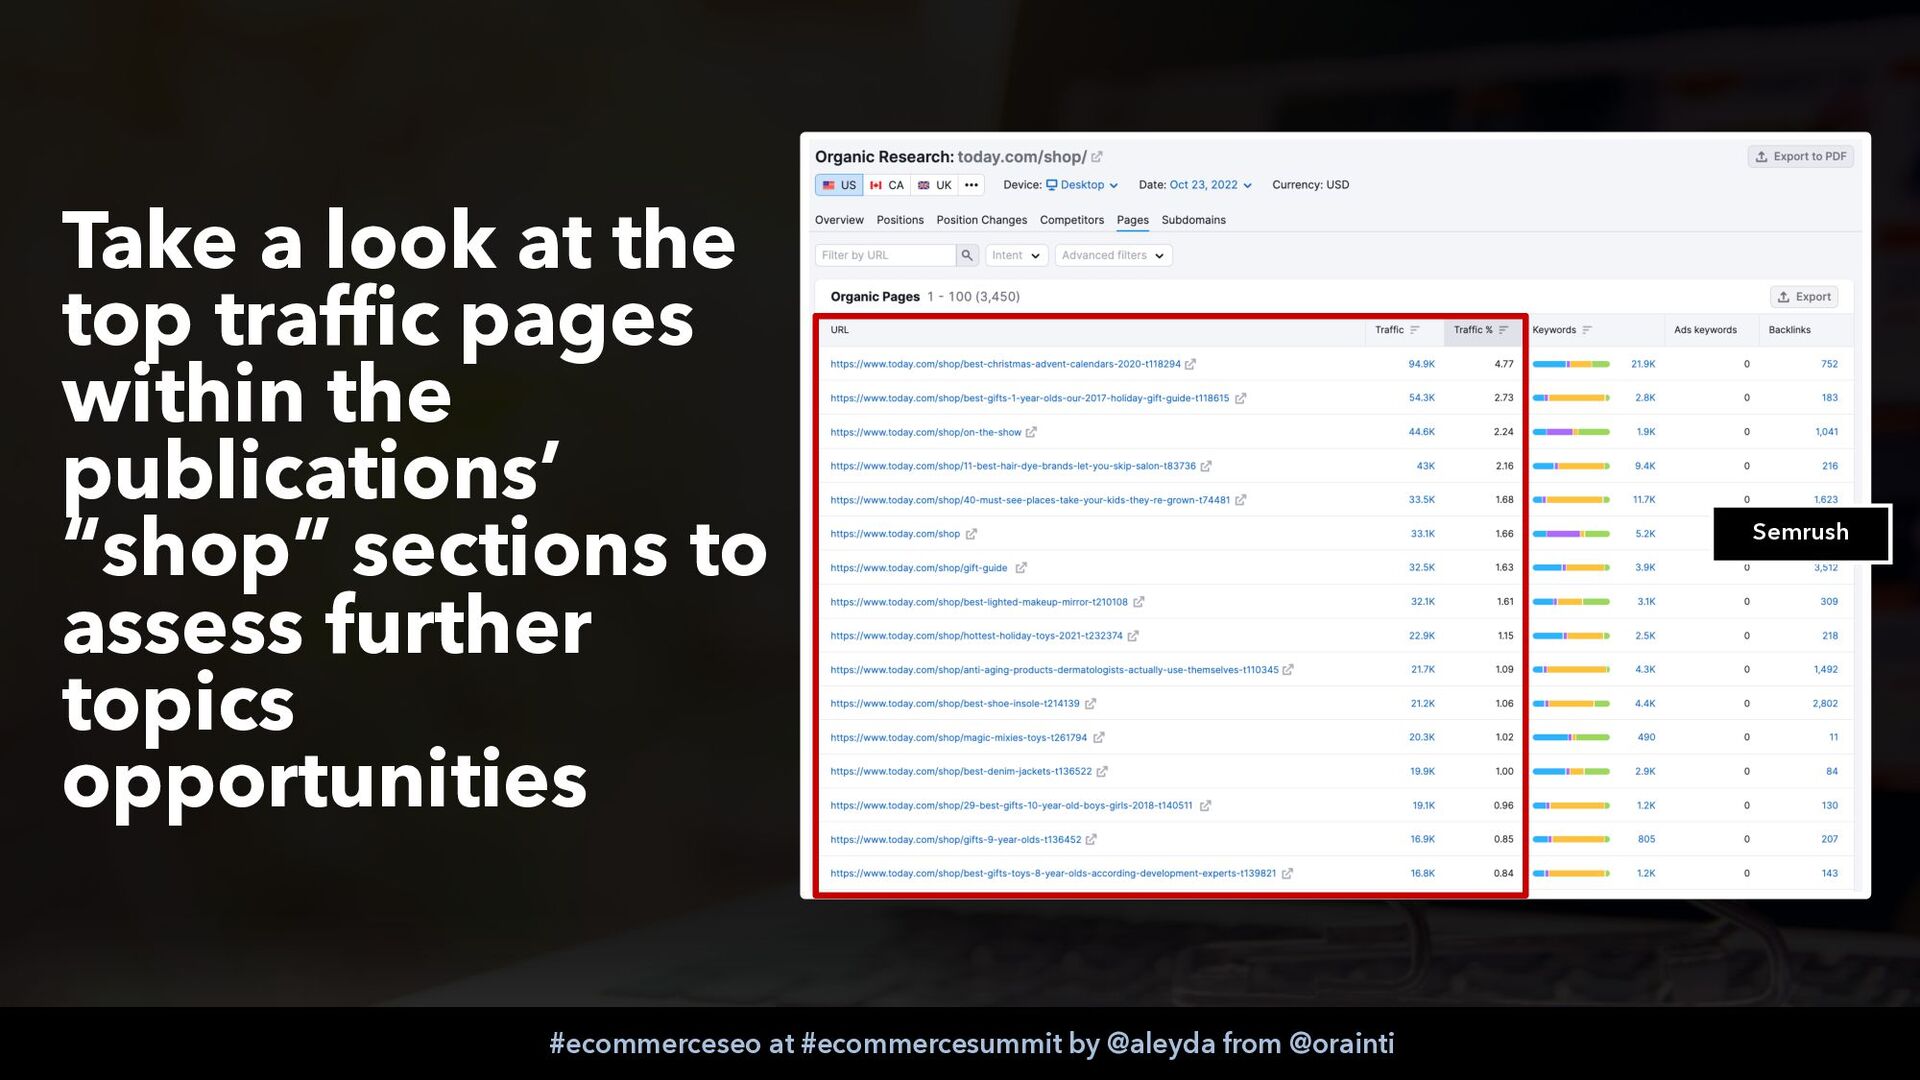The image size is (1920, 1080).
Task: Click external link icon for gift-guide URL
Action: coord(1021,568)
